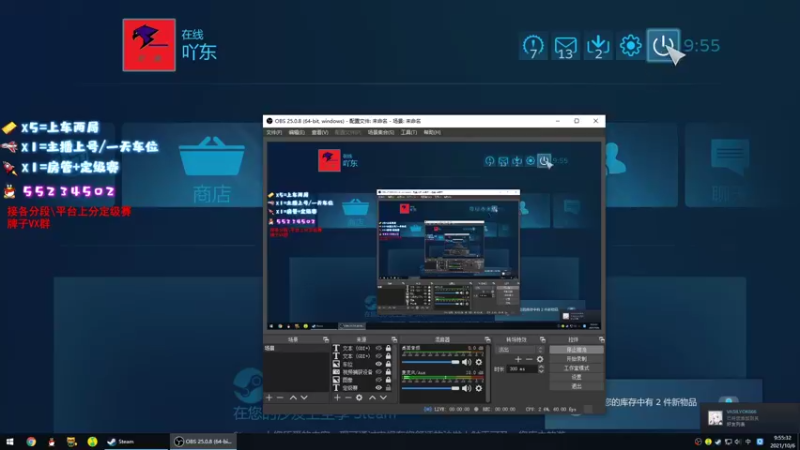Open desktop audio settings gear in mixer
This screenshot has height=450, width=800.
tap(479, 362)
